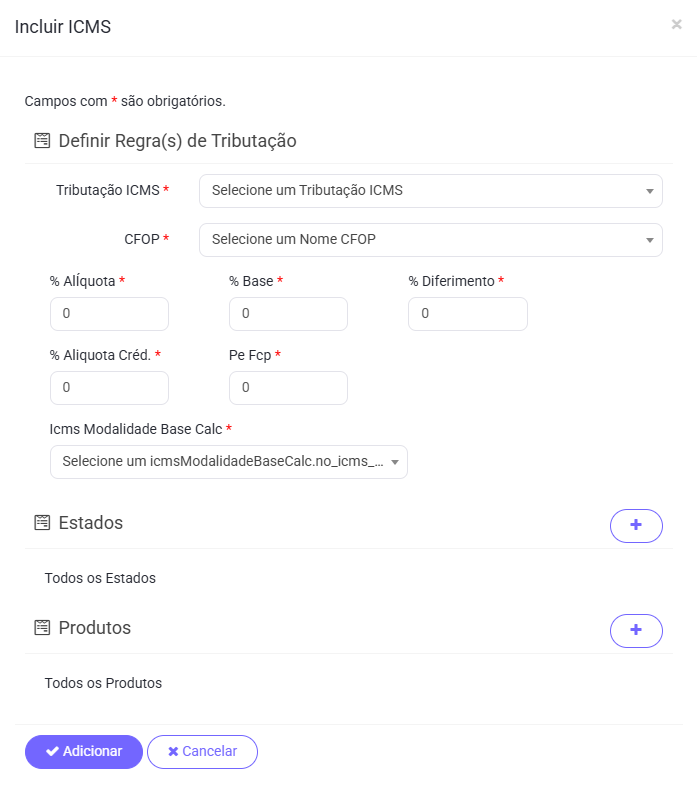Click the Produtos section heading

click(x=95, y=628)
